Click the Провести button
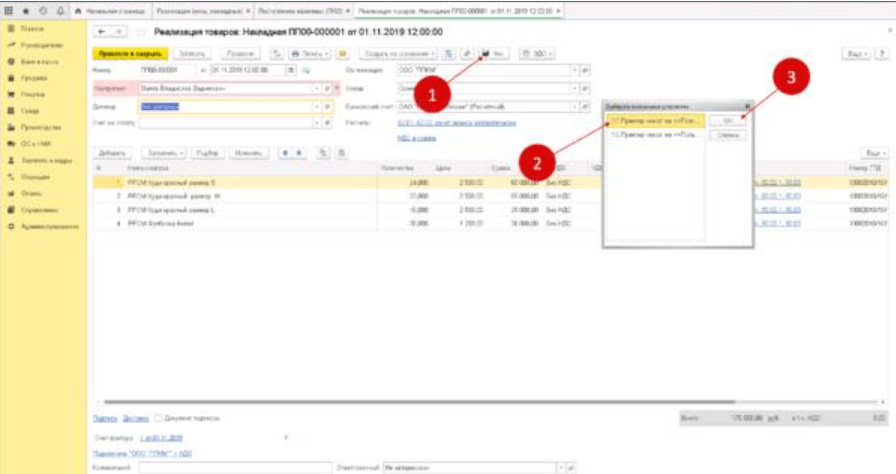 click(240, 54)
